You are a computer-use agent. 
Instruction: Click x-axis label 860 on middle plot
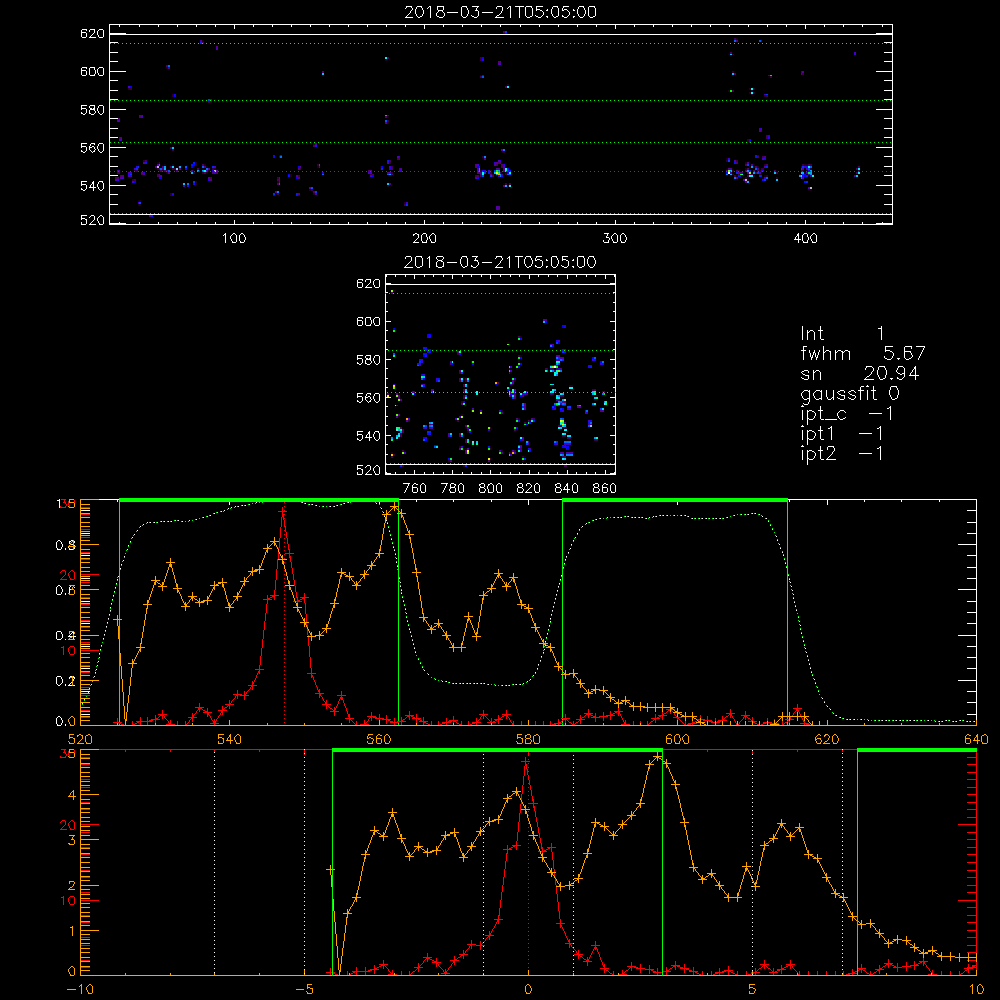pyautogui.click(x=605, y=489)
